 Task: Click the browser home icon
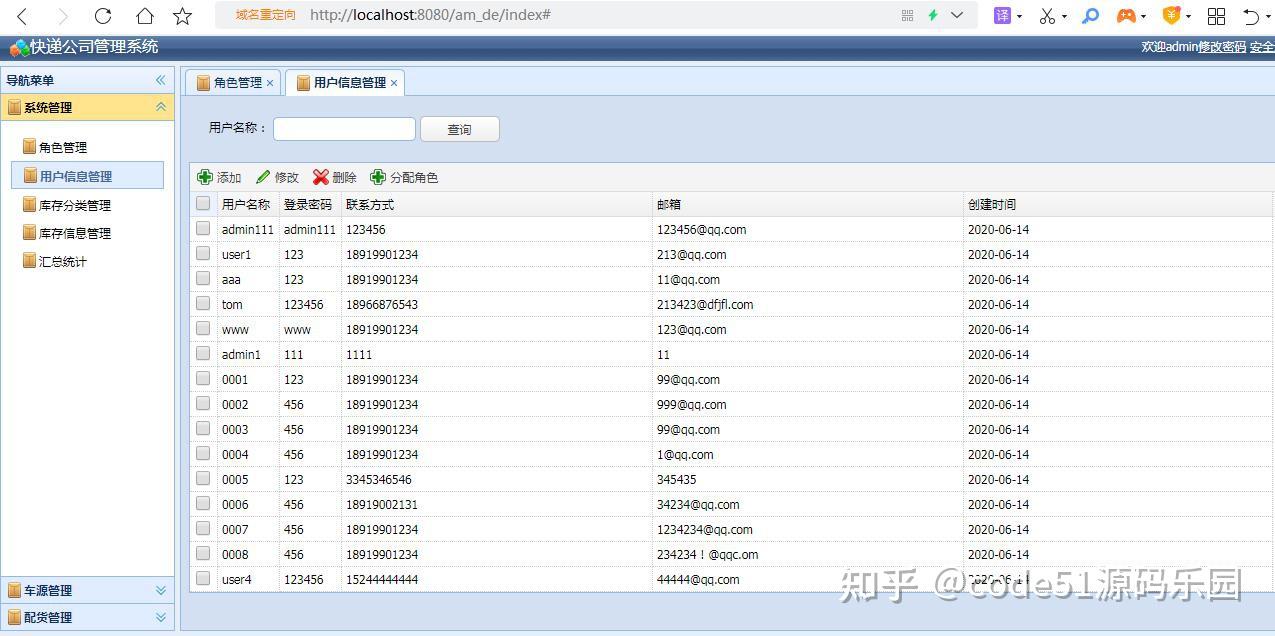144,15
